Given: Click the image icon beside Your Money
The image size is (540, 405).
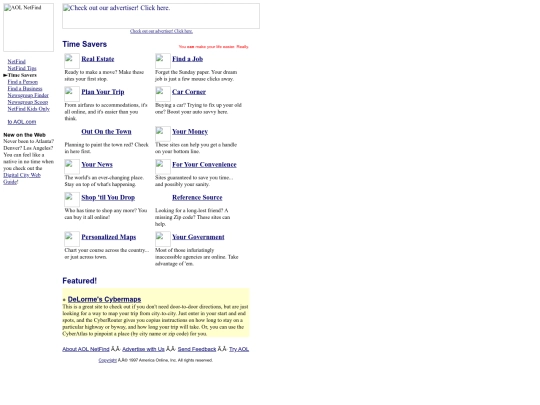Looking at the screenshot, I should tap(163, 134).
